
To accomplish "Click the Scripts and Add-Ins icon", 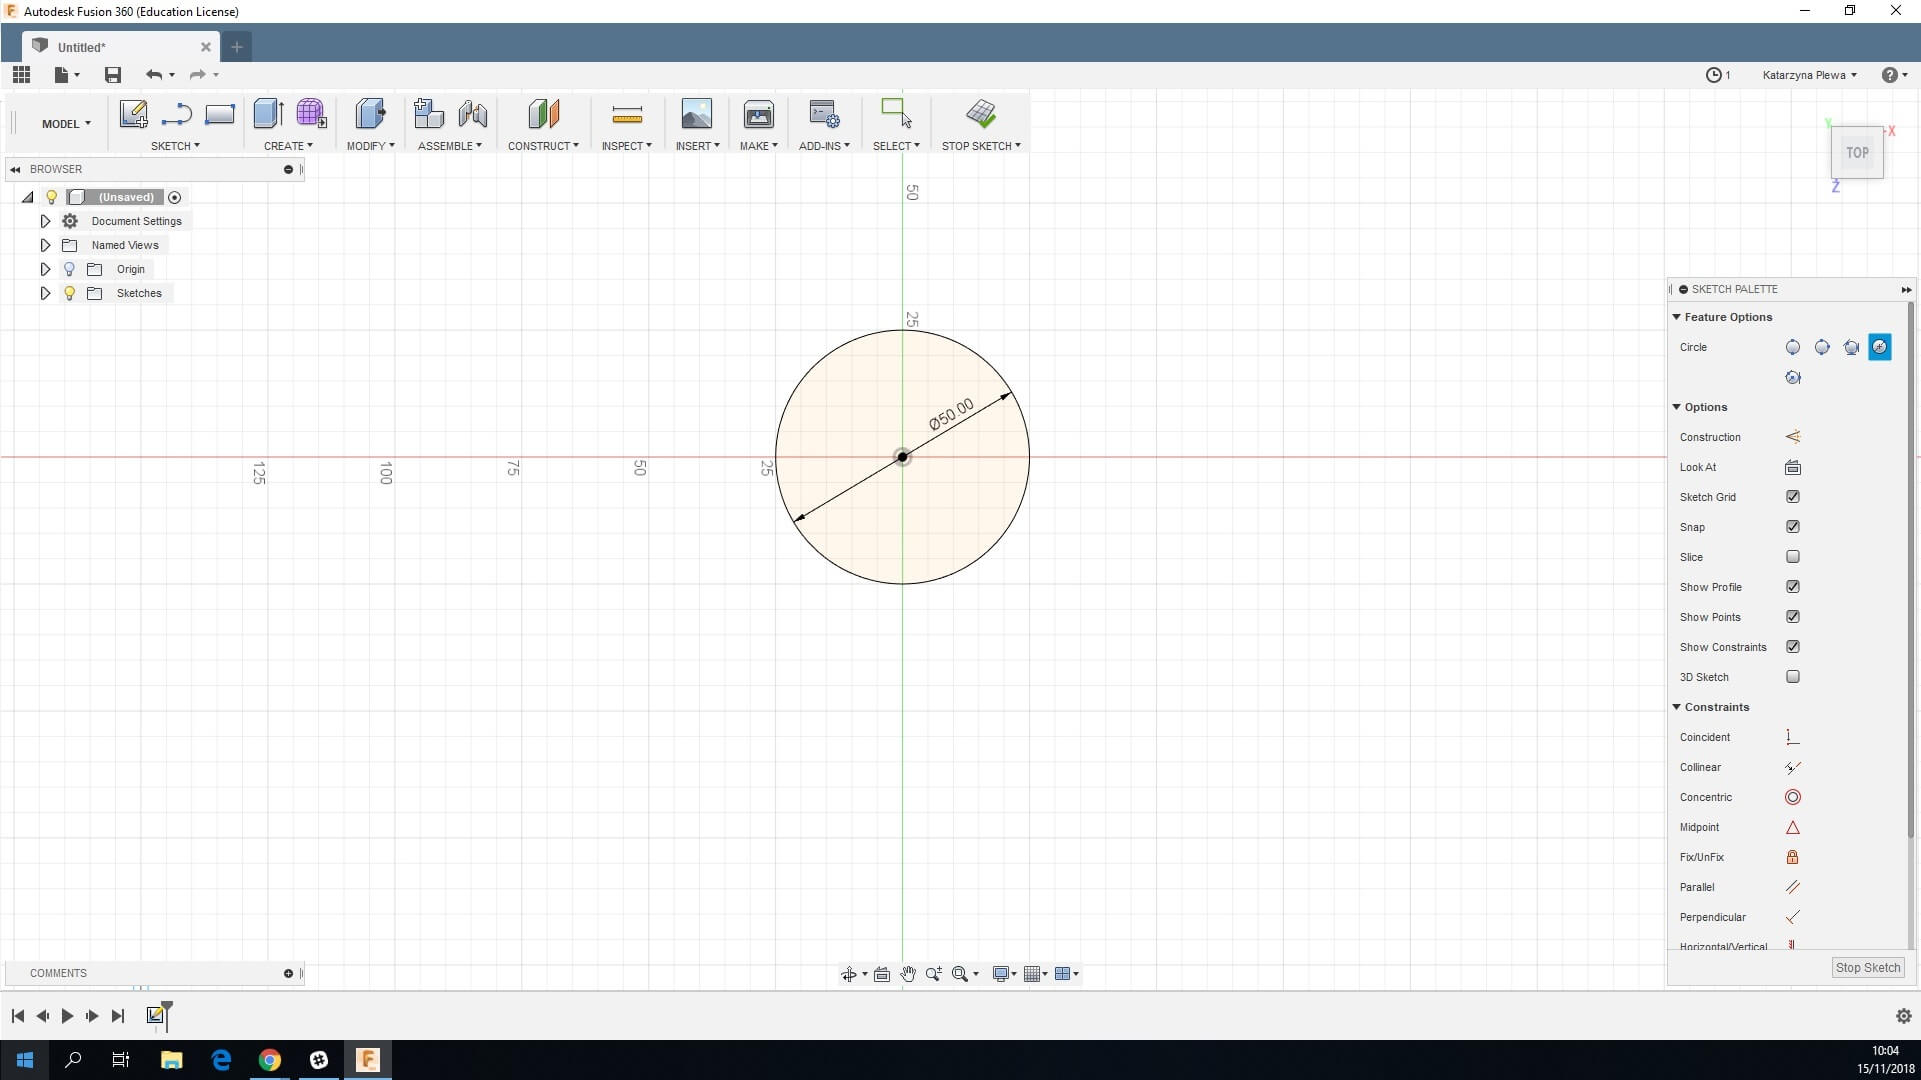I will click(x=824, y=114).
